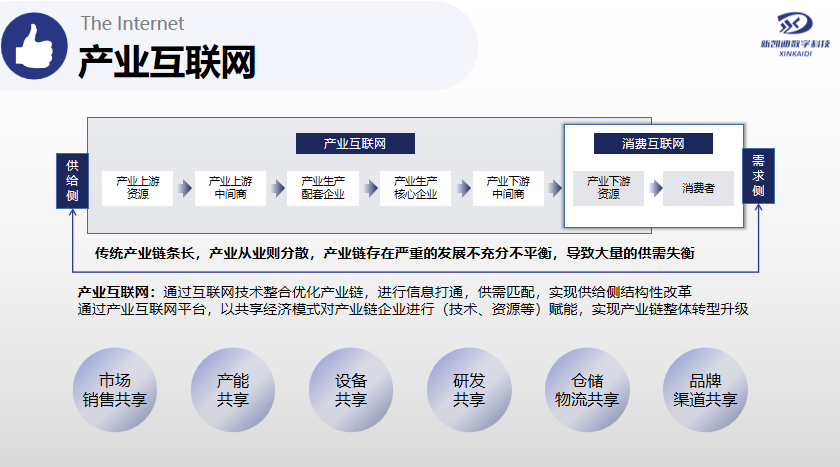
Task: Select line starting 通过产业互联网平台
Action: coord(413,309)
